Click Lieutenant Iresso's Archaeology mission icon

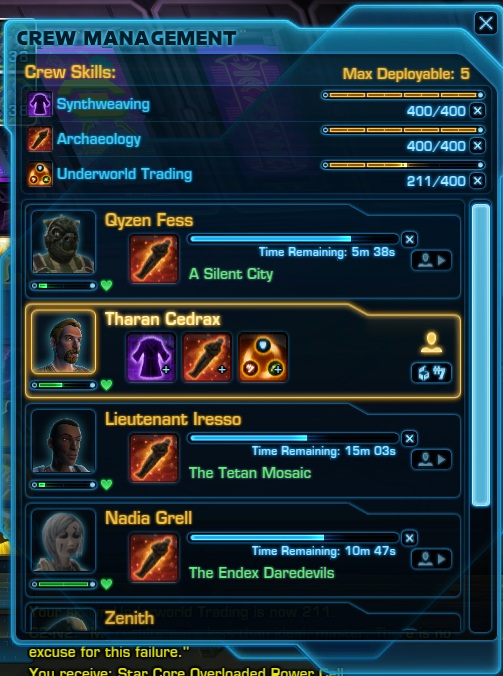point(154,458)
